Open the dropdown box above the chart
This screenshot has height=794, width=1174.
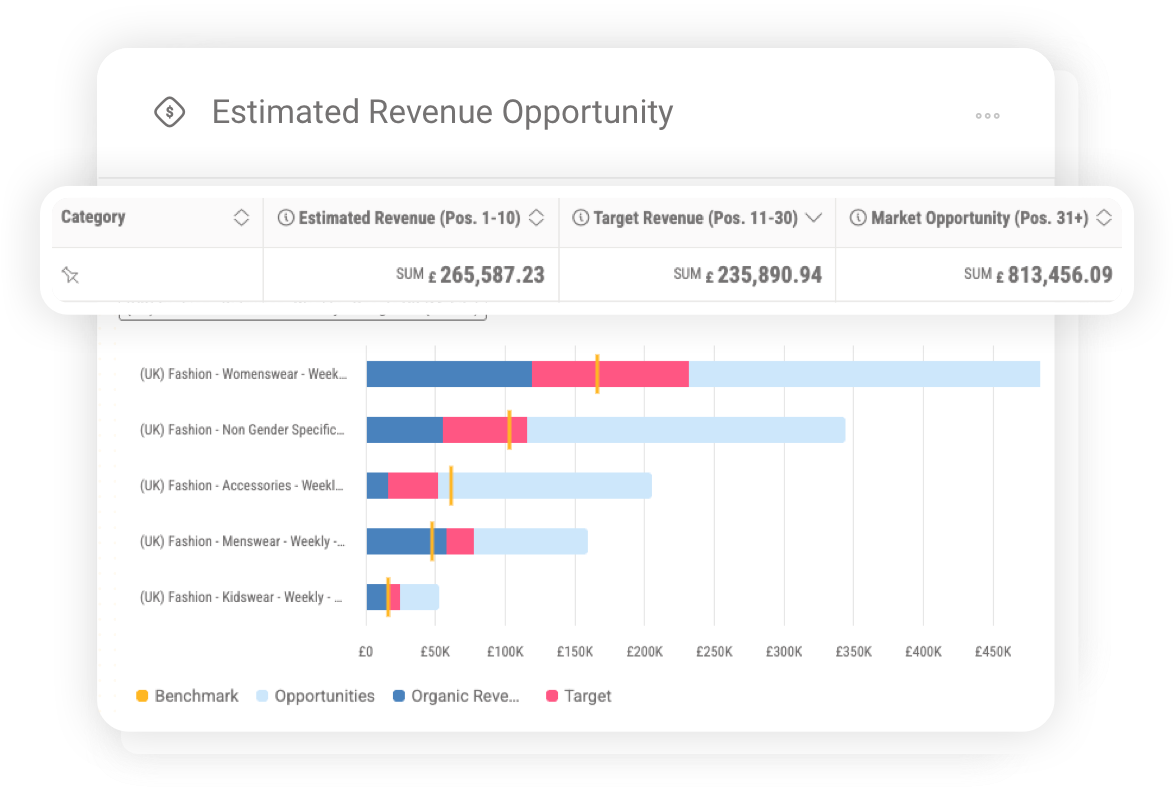(302, 316)
